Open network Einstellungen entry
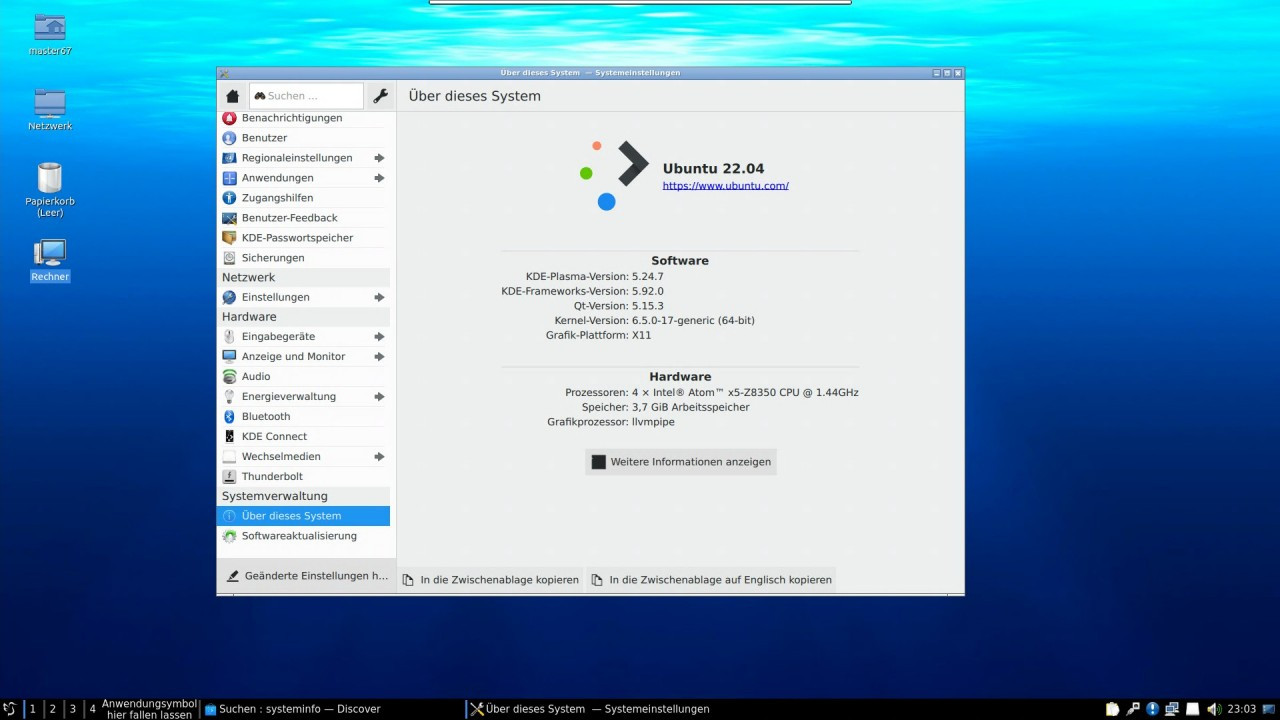This screenshot has width=1280, height=720. pos(303,297)
